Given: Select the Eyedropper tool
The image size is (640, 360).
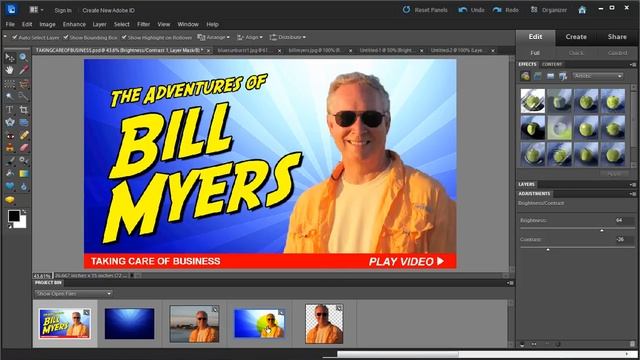Looking at the screenshot, I should (x=24, y=70).
